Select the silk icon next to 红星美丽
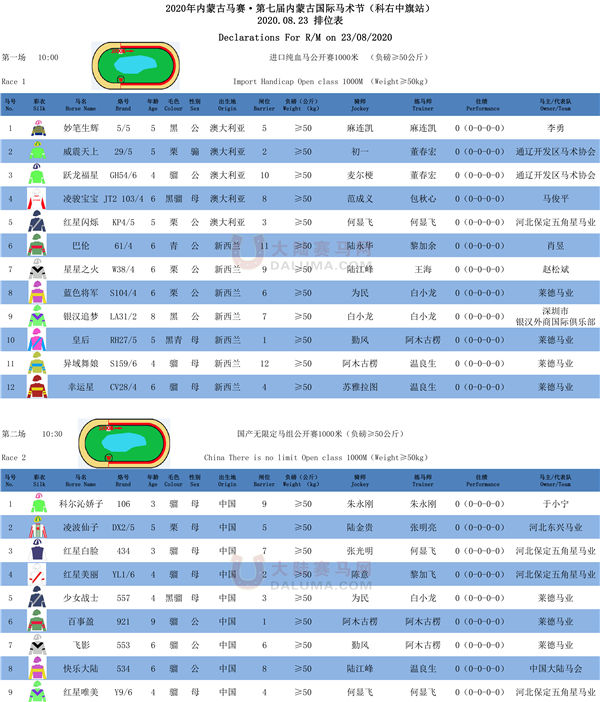600x702 pixels. (x=39, y=575)
